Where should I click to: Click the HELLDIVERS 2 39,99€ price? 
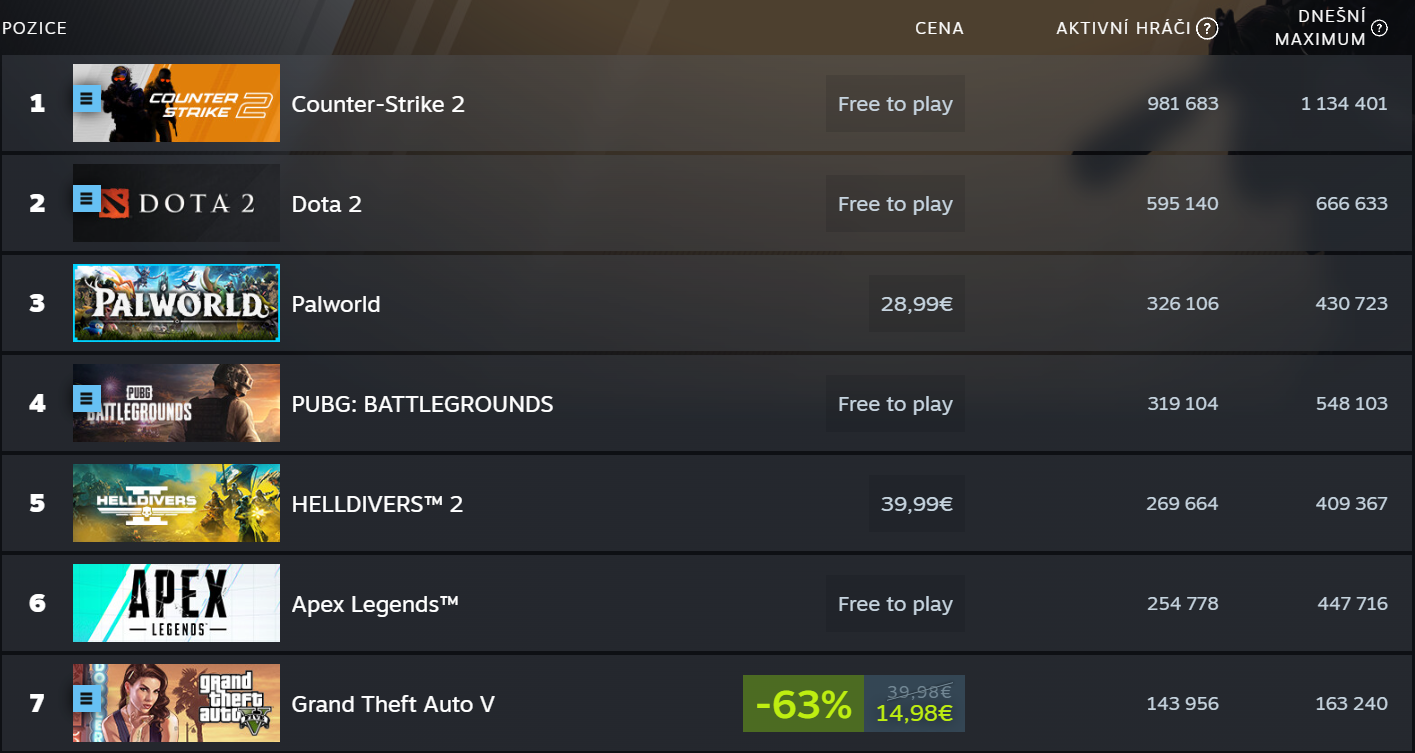point(916,504)
